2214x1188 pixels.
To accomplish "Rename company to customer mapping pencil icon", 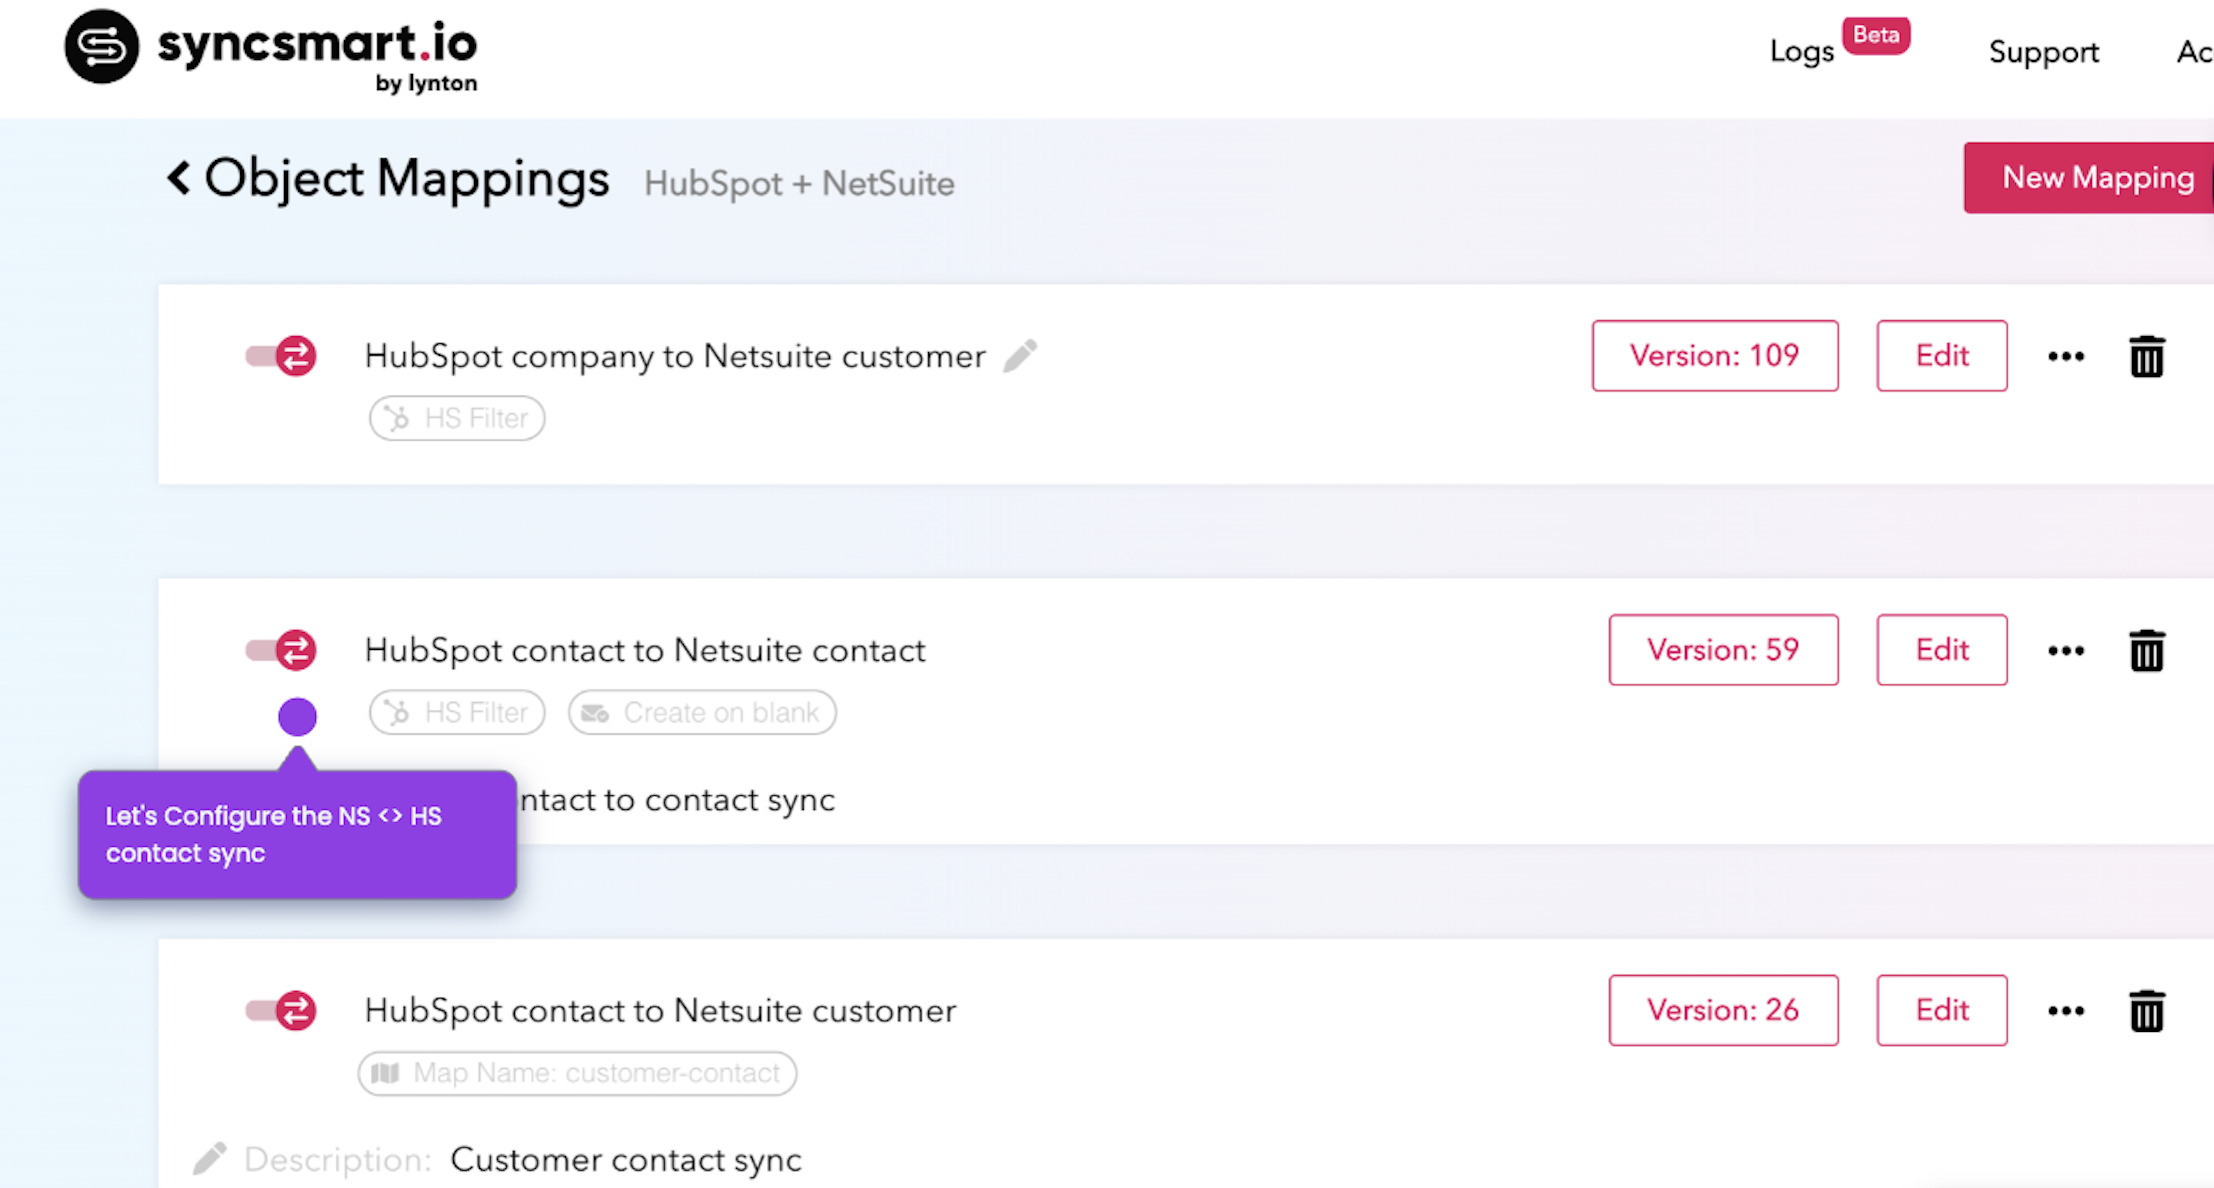I will (x=1020, y=356).
